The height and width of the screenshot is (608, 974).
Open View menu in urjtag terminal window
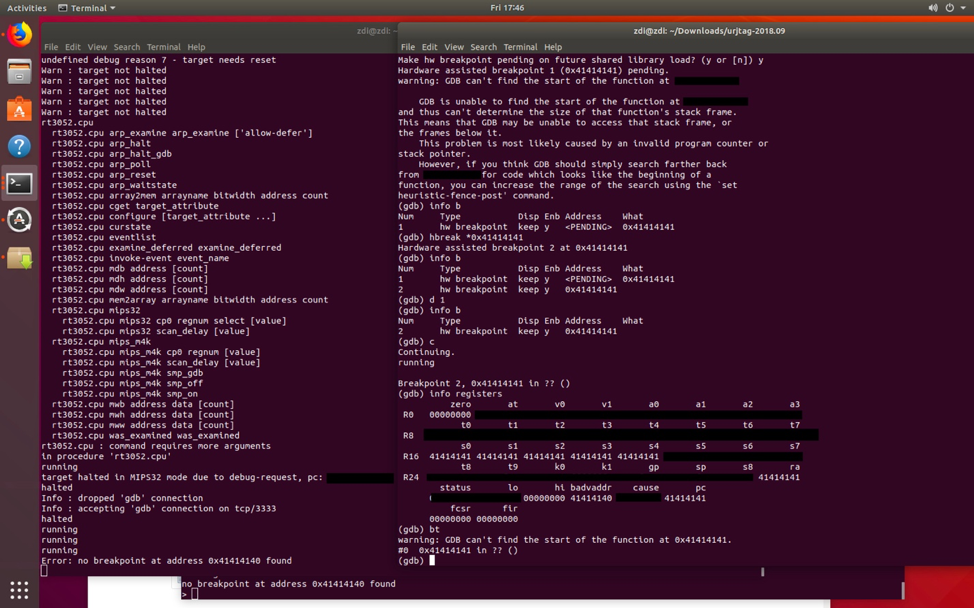453,47
